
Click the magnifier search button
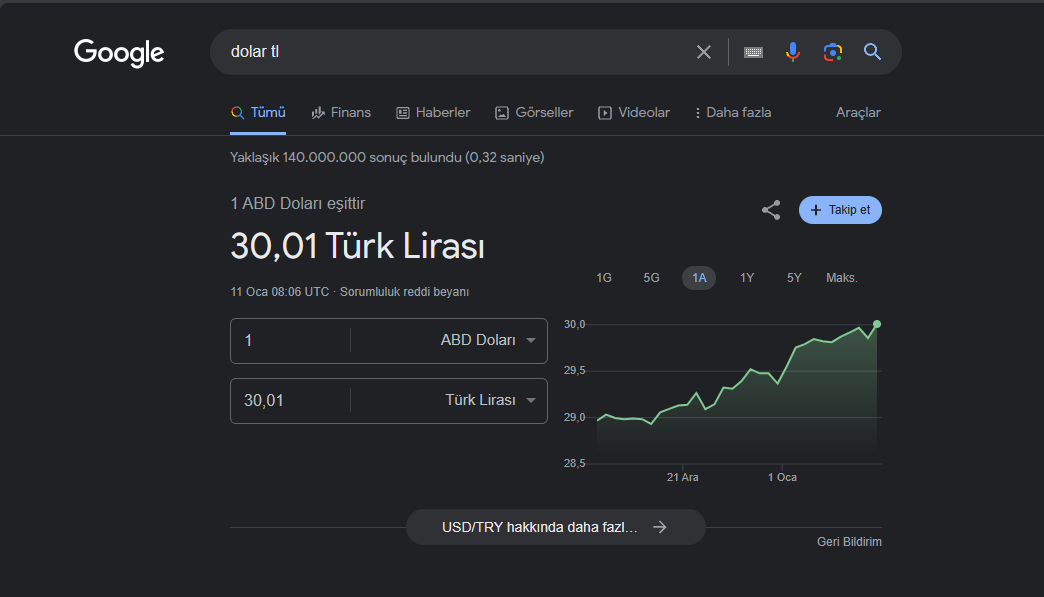[872, 52]
